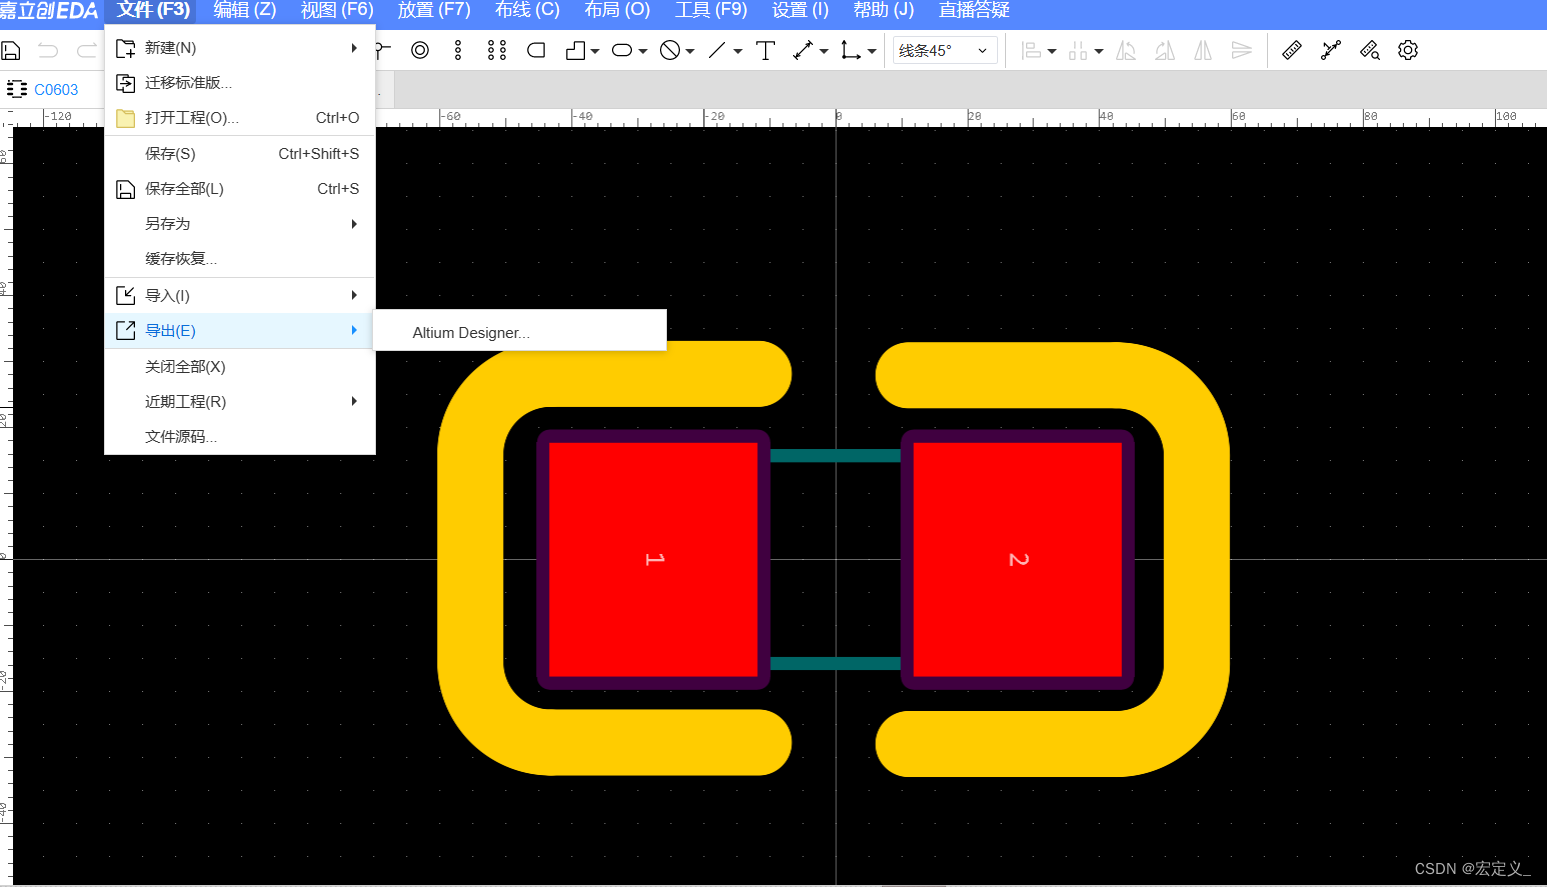The width and height of the screenshot is (1547, 887).
Task: Open the distribute tool dropdown arrow
Action: (x=1098, y=51)
